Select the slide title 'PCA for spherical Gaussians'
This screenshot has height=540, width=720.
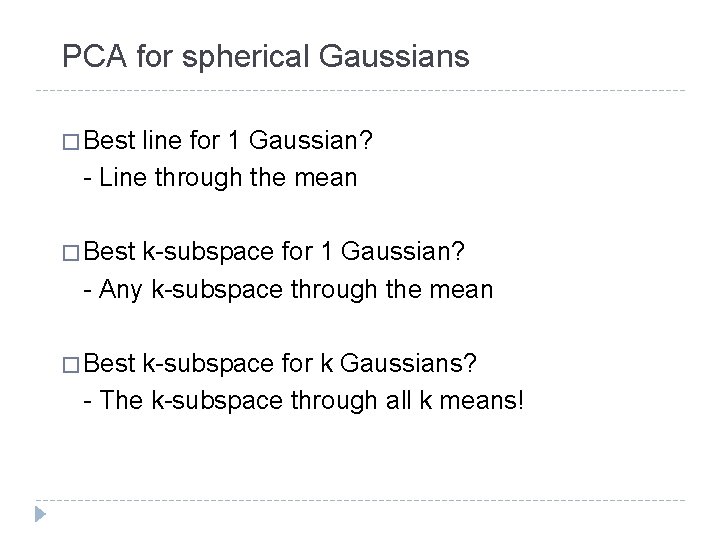point(265,57)
